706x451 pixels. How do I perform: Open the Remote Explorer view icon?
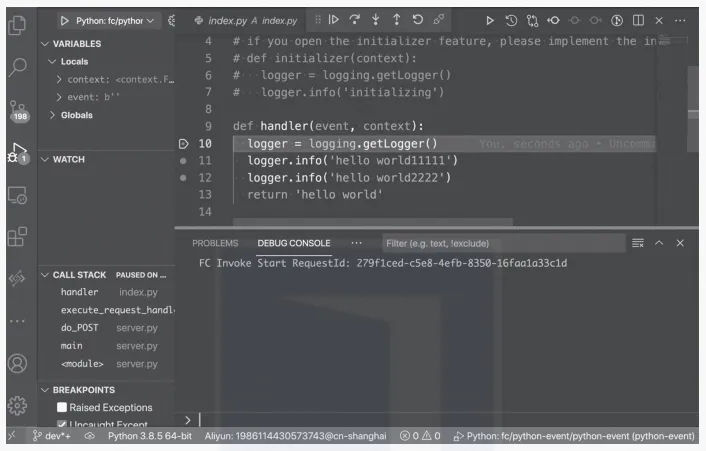pos(18,196)
